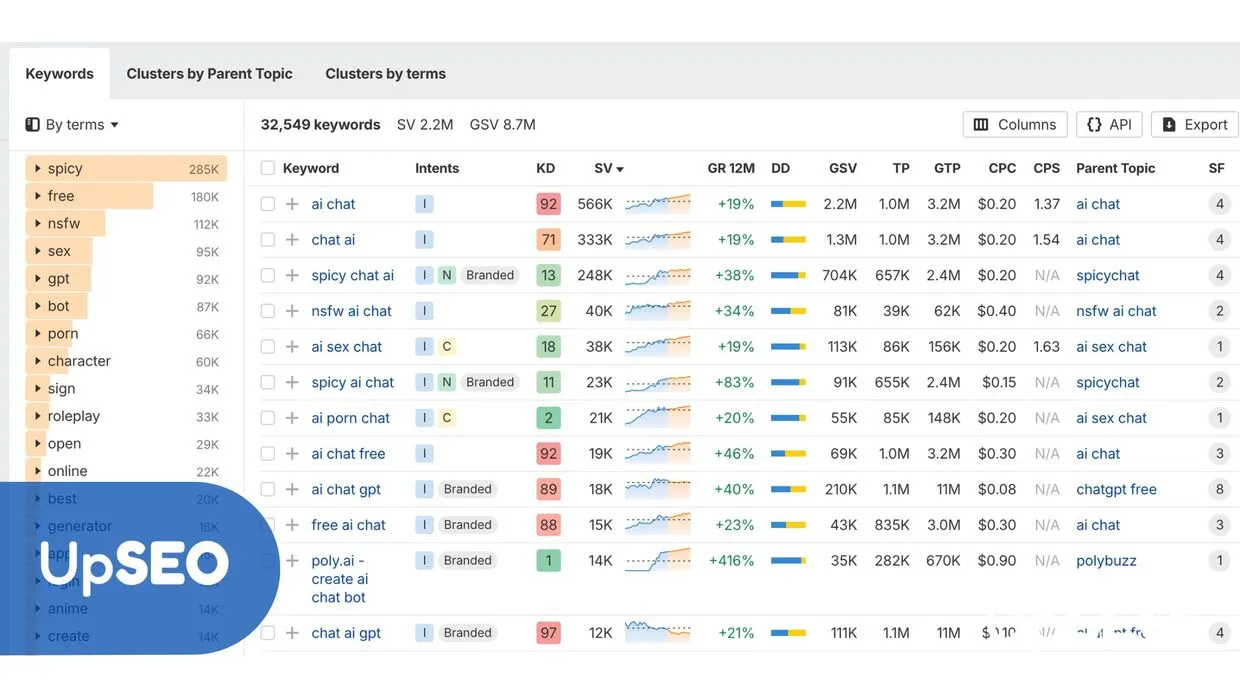Viewport: 1240px width, 698px height.
Task: Open the spicychat parent topic link
Action: click(x=1107, y=275)
